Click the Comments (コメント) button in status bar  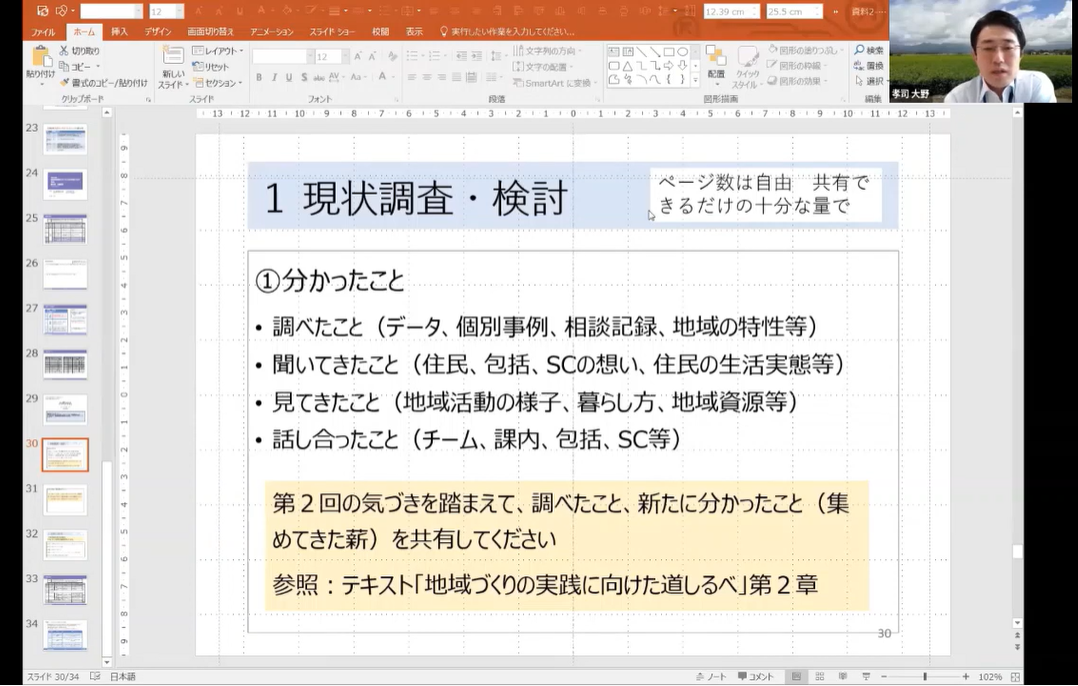[x=755, y=677]
